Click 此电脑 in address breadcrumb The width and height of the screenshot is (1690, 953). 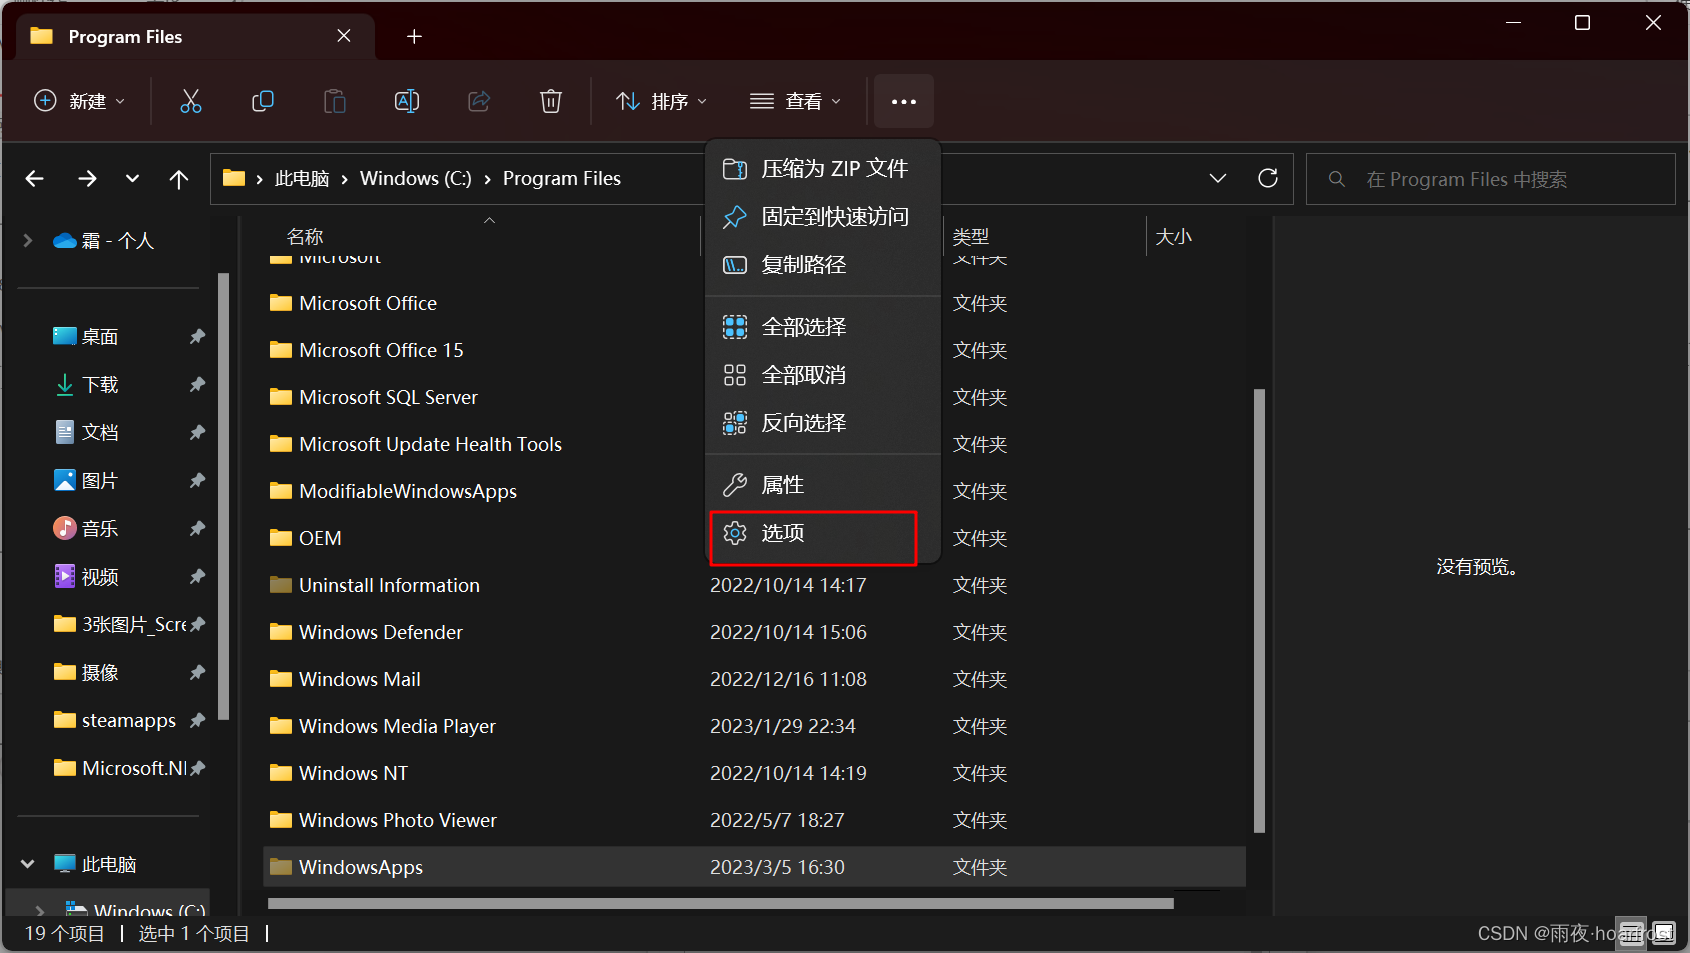[302, 179]
